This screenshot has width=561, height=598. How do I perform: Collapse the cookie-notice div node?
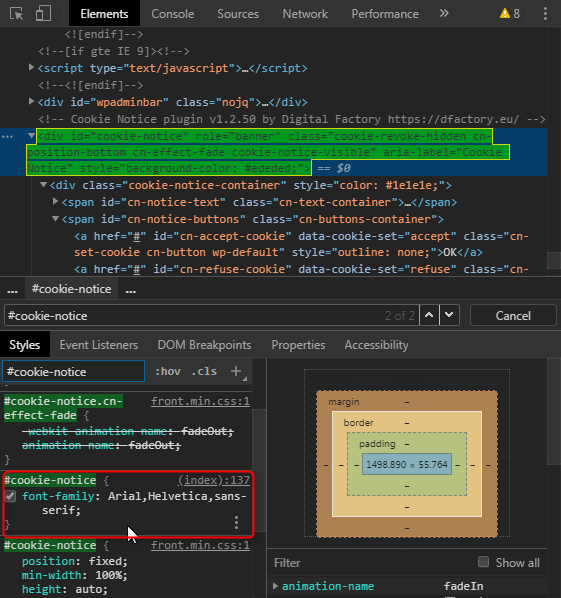point(31,136)
